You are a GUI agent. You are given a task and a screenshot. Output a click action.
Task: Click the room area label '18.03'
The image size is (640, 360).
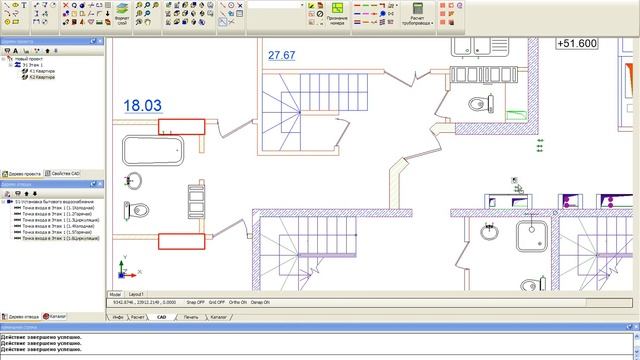coord(142,106)
